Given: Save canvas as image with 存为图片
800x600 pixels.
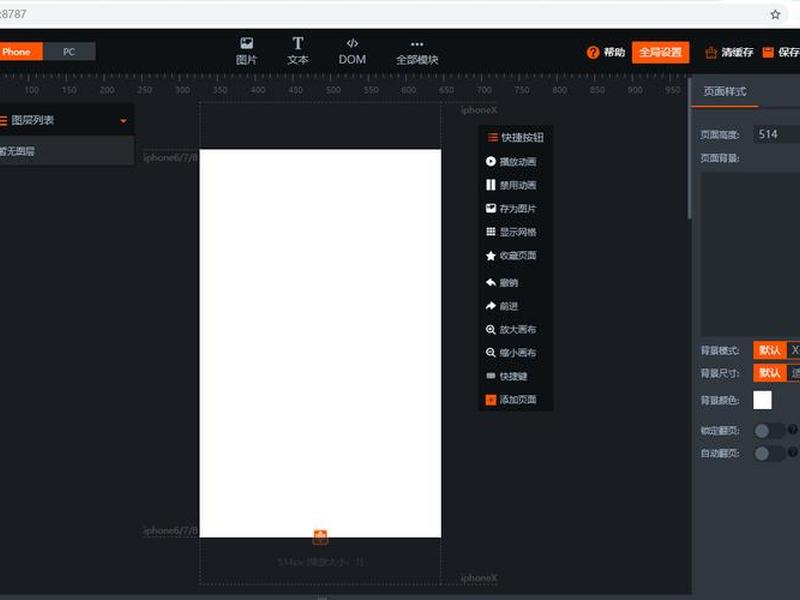Looking at the screenshot, I should pos(511,208).
